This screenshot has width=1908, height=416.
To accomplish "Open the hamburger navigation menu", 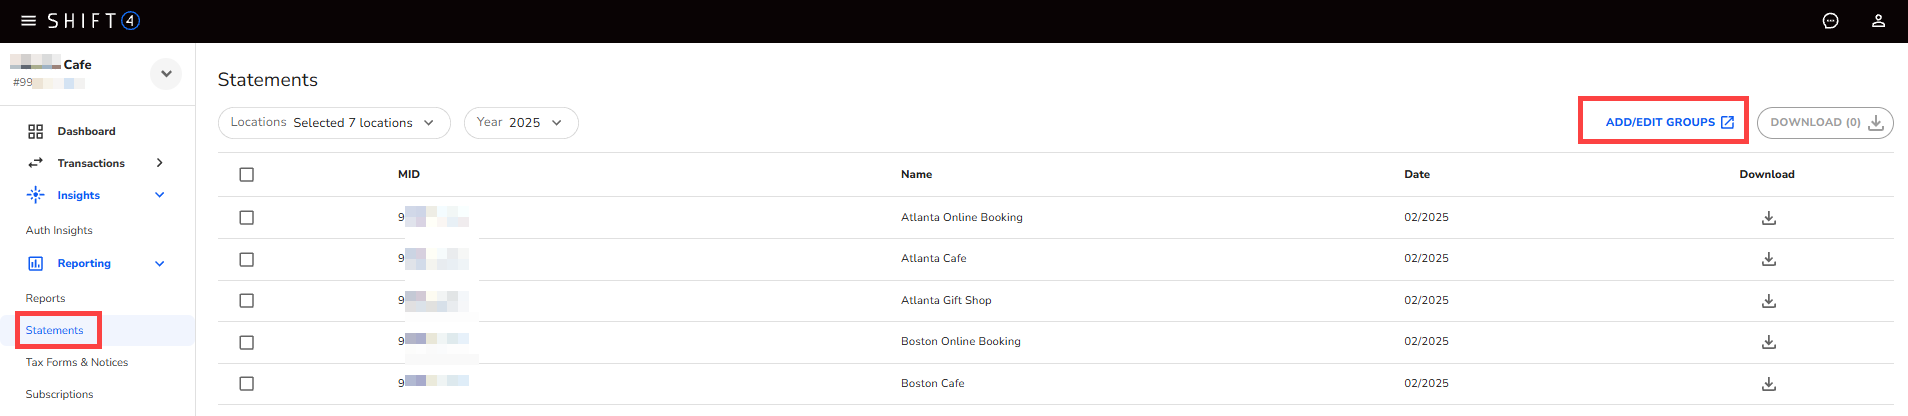I will 28,21.
